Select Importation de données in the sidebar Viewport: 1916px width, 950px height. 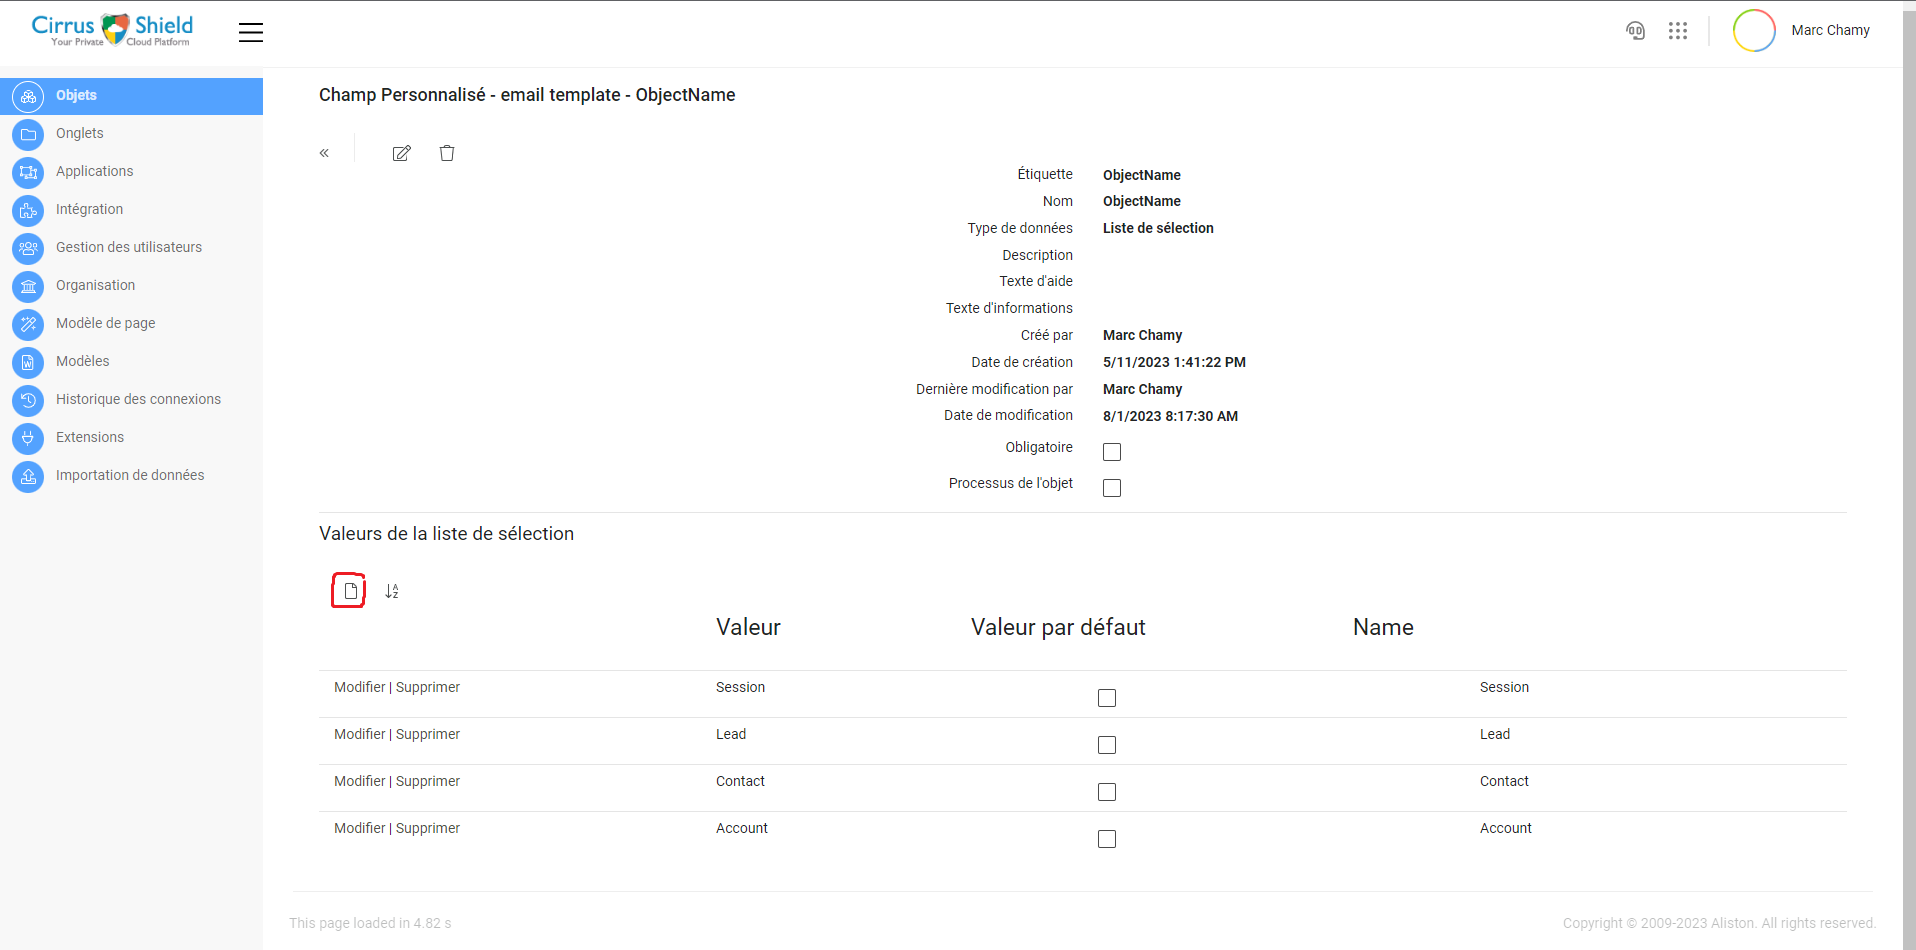tap(130, 475)
